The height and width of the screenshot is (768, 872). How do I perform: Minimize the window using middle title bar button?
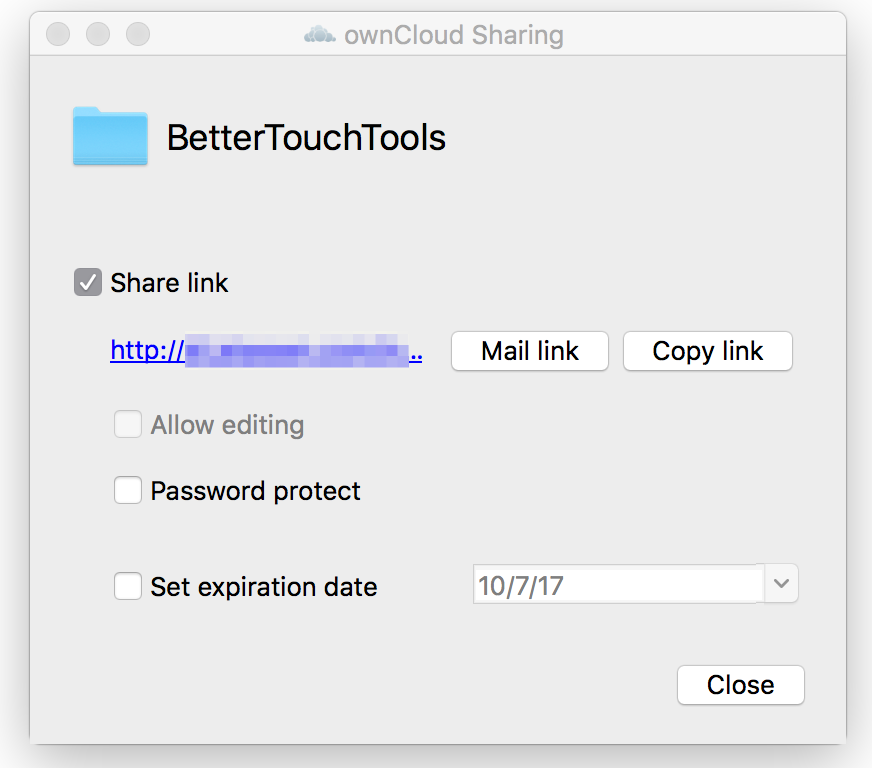coord(98,34)
